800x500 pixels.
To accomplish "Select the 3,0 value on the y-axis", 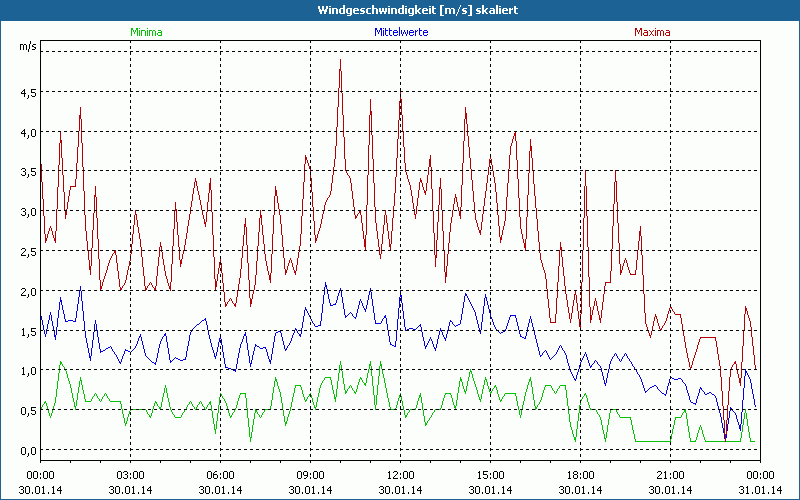I will pos(28,211).
